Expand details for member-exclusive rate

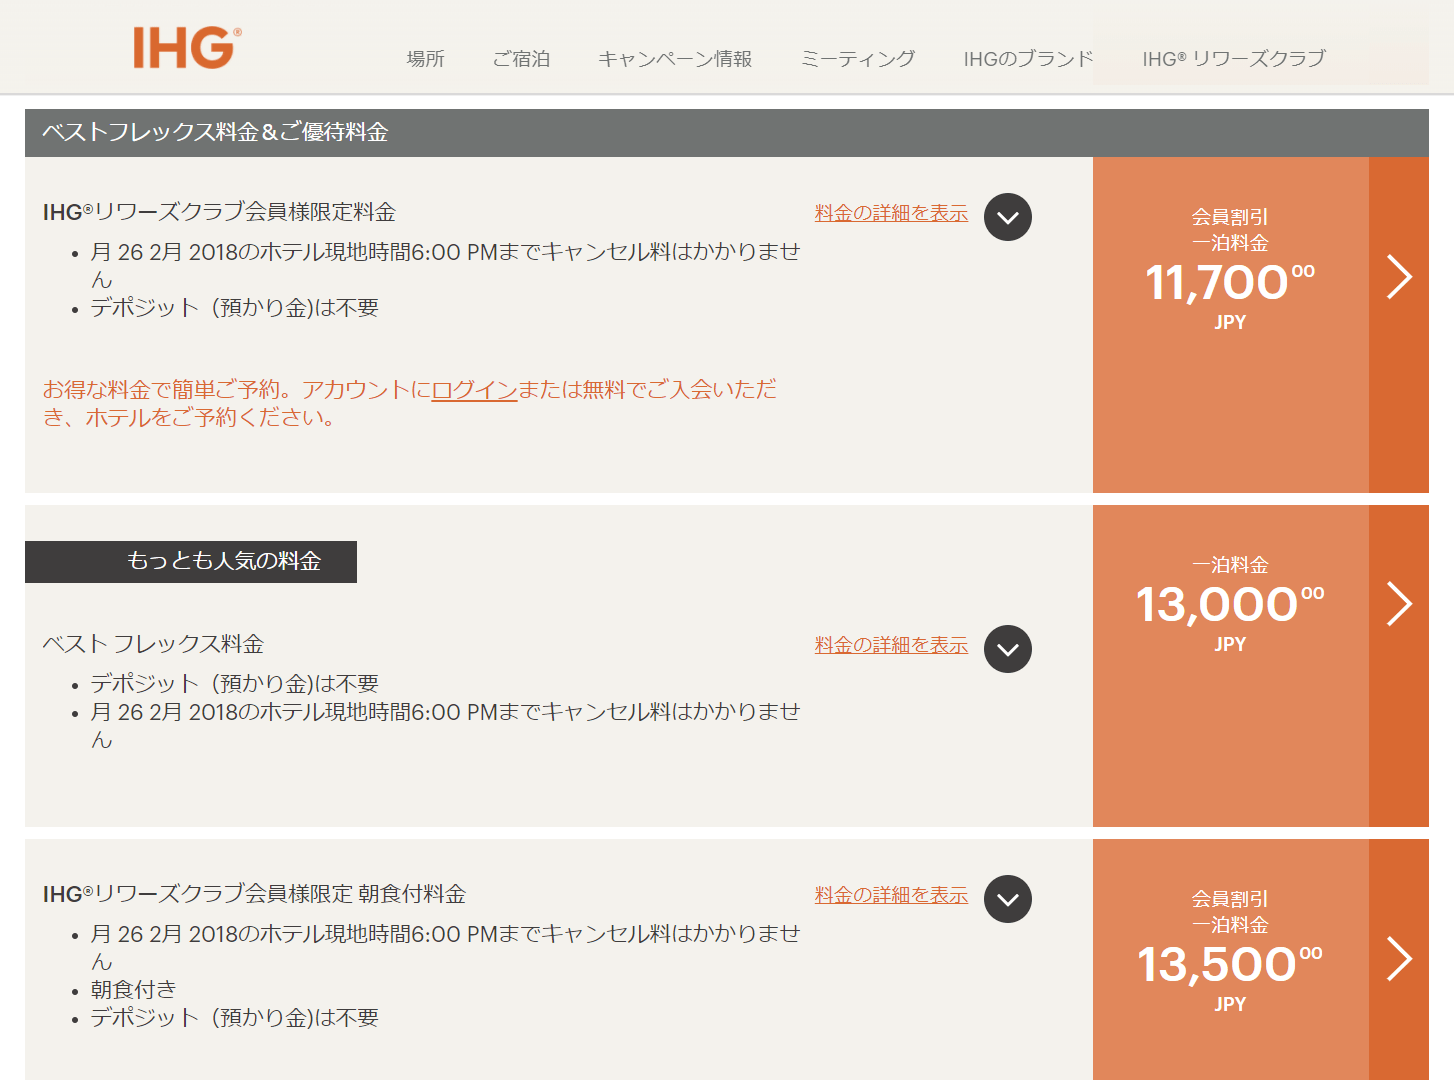[x=1007, y=217]
